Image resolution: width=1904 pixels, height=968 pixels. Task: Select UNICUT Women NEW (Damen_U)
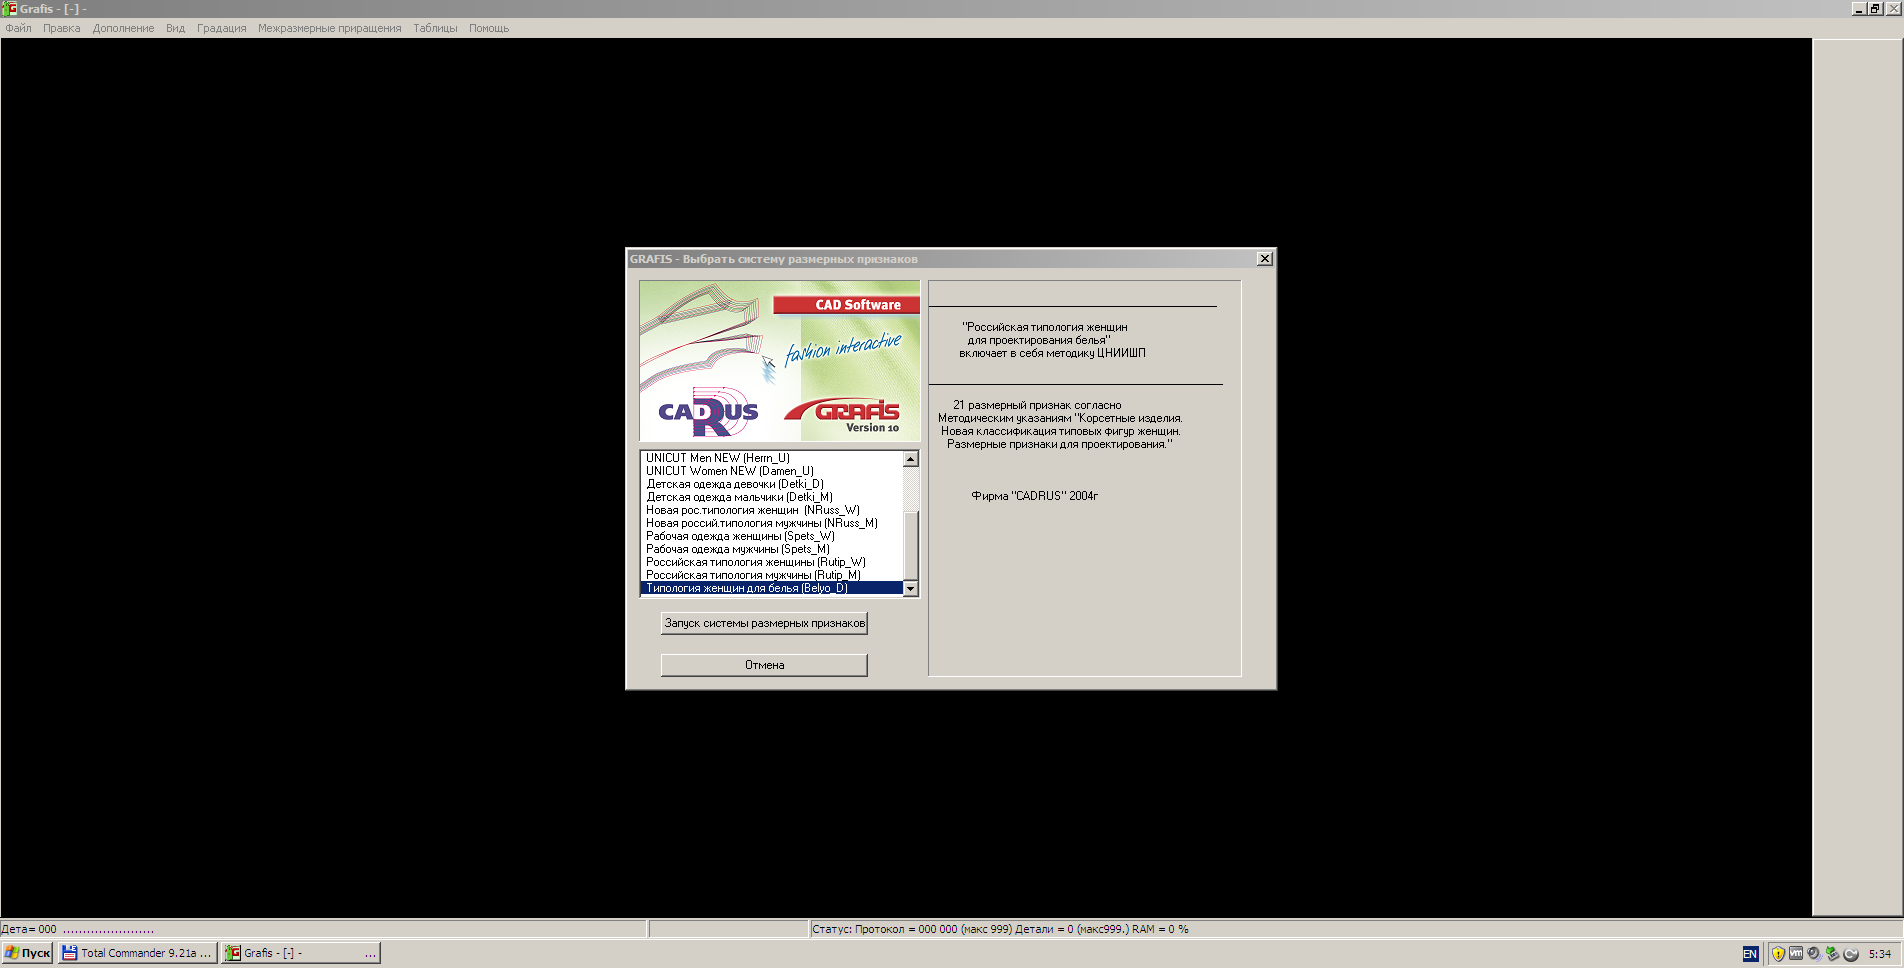click(772, 471)
